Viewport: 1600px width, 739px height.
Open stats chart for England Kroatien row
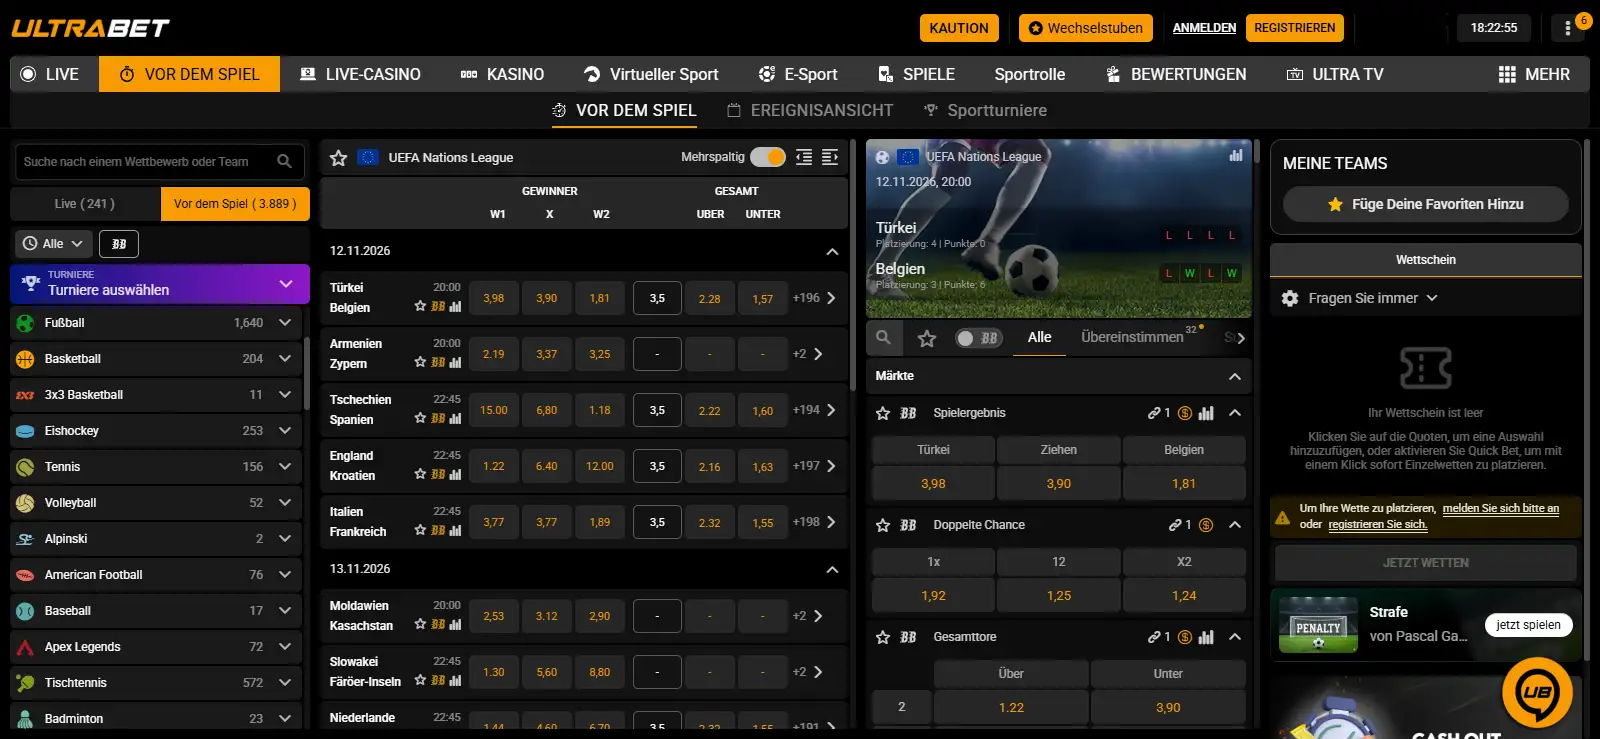tap(456, 474)
